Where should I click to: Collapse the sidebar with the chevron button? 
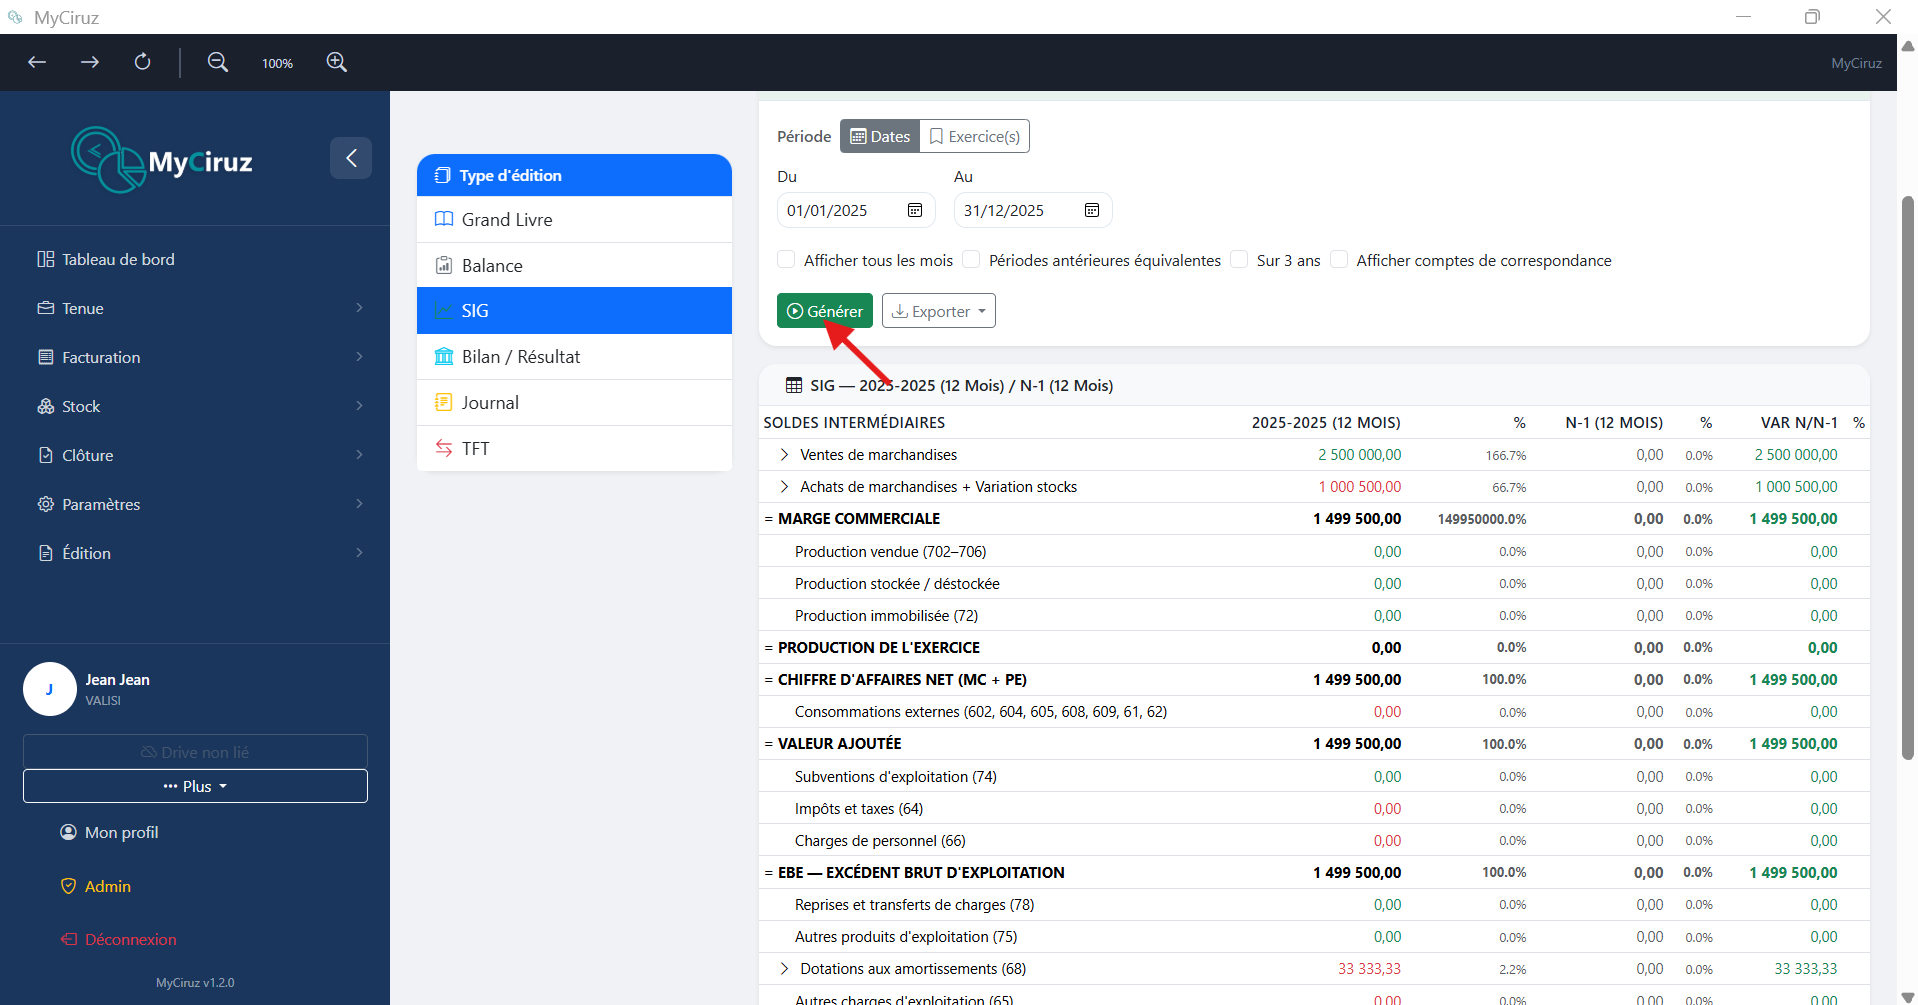[x=351, y=158]
